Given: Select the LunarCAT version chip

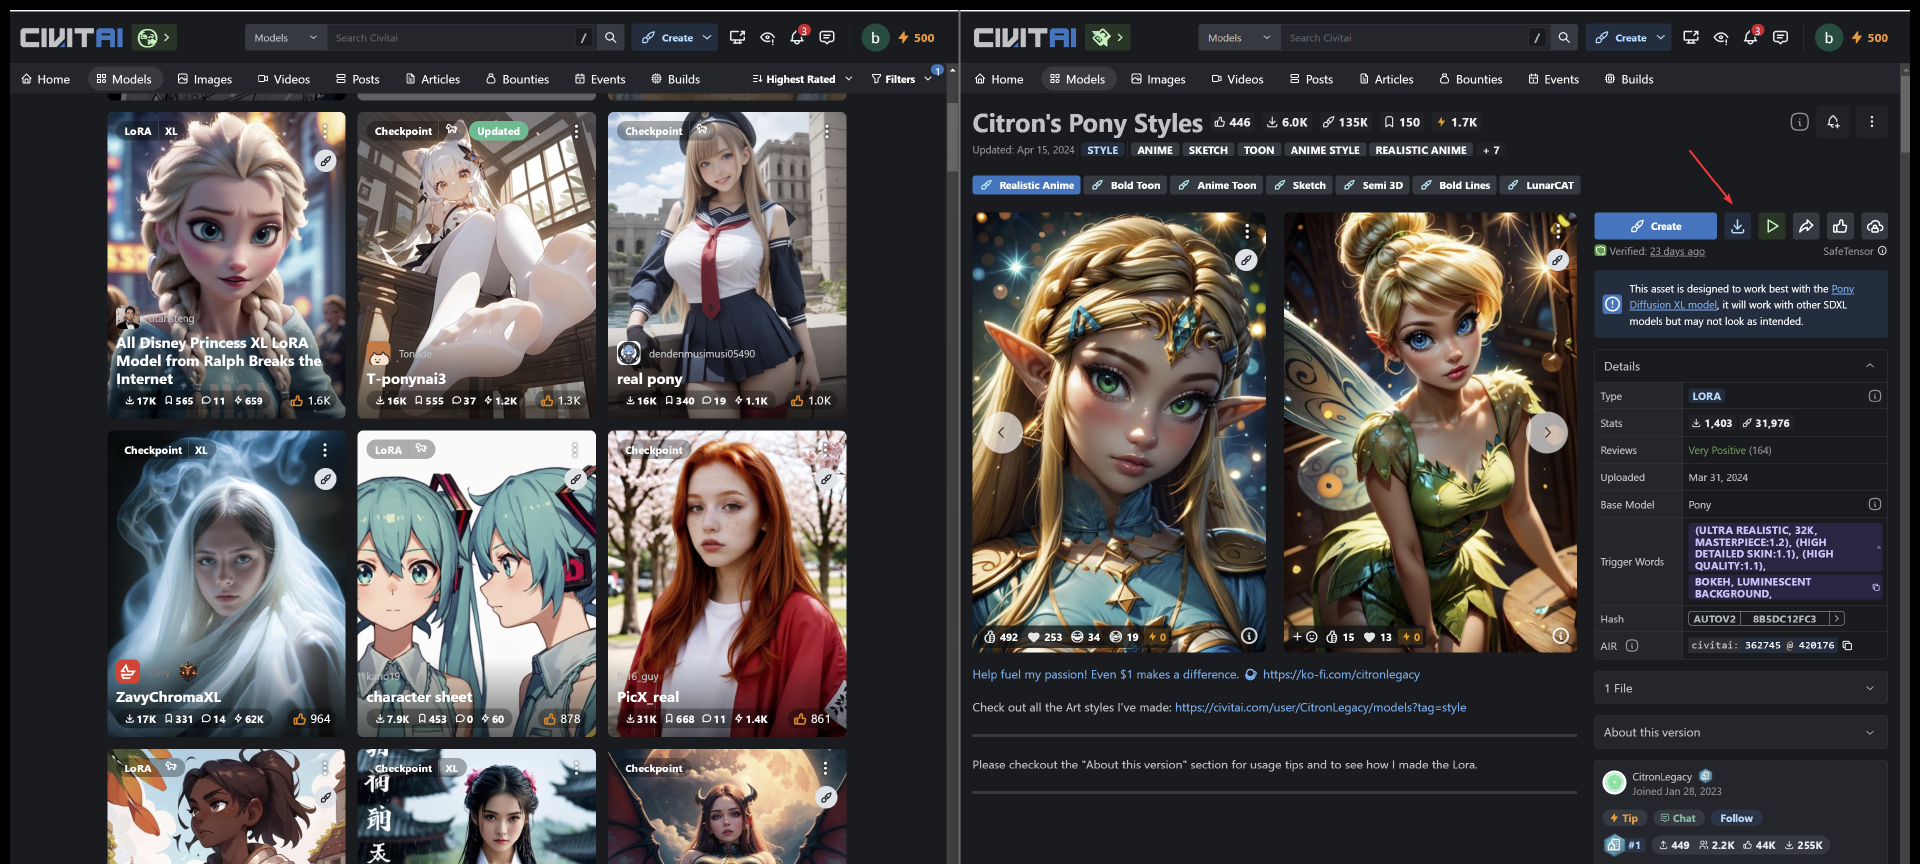Looking at the screenshot, I should tap(1540, 185).
